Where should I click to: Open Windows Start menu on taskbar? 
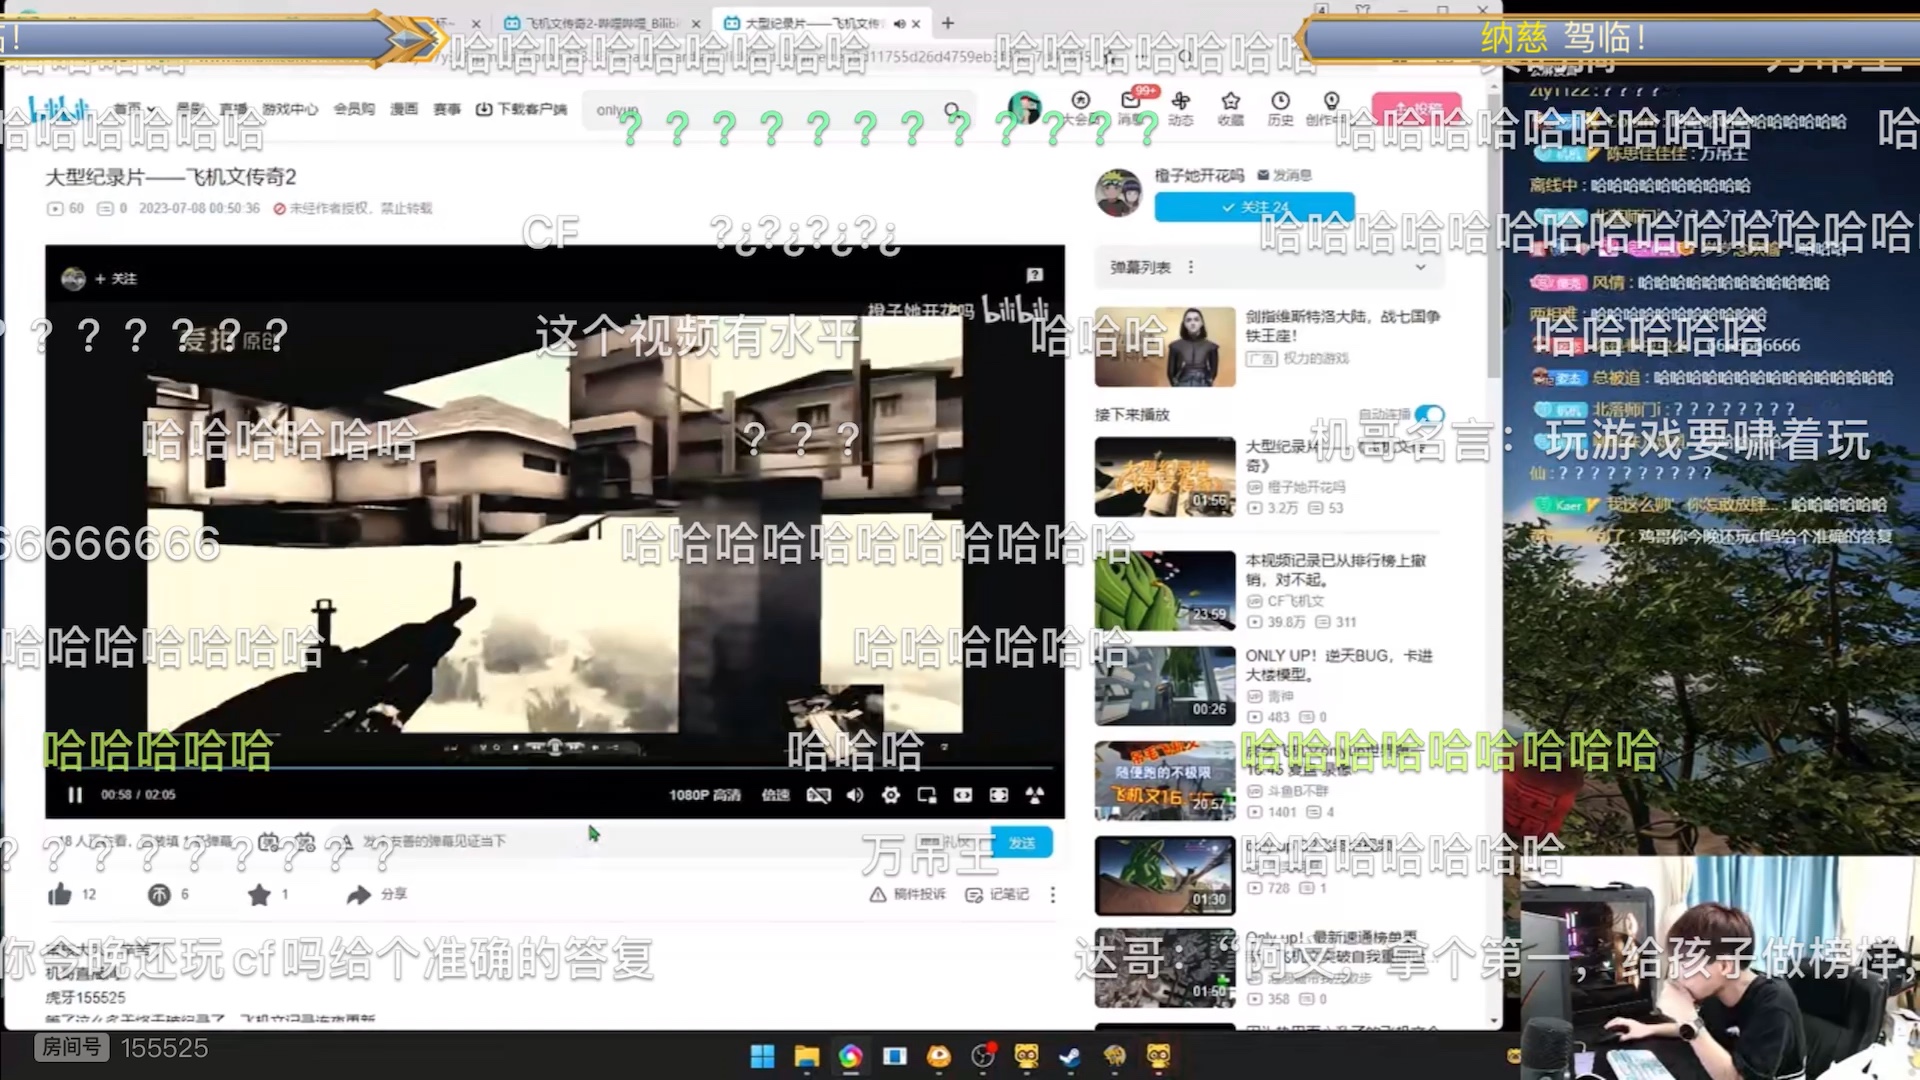(x=762, y=1056)
